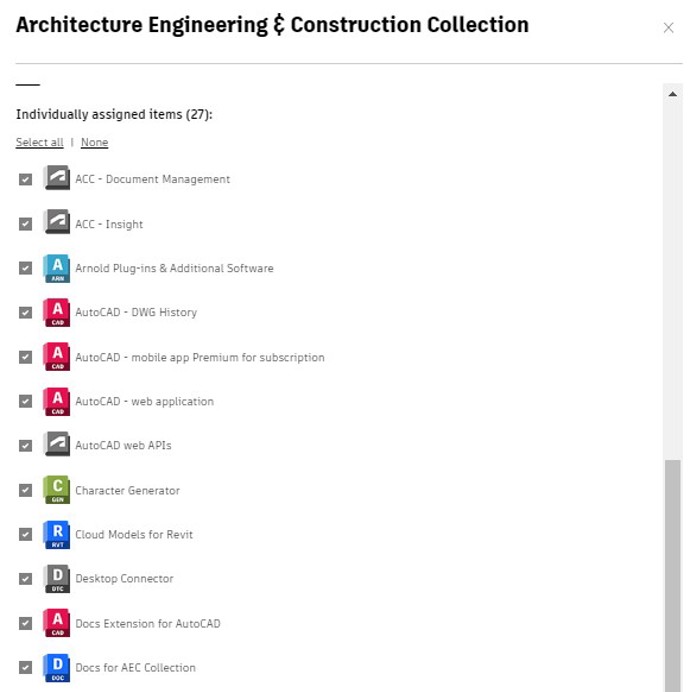Image resolution: width=690 pixels, height=692 pixels.
Task: Click the AutoCAD - web application label
Action: point(144,402)
